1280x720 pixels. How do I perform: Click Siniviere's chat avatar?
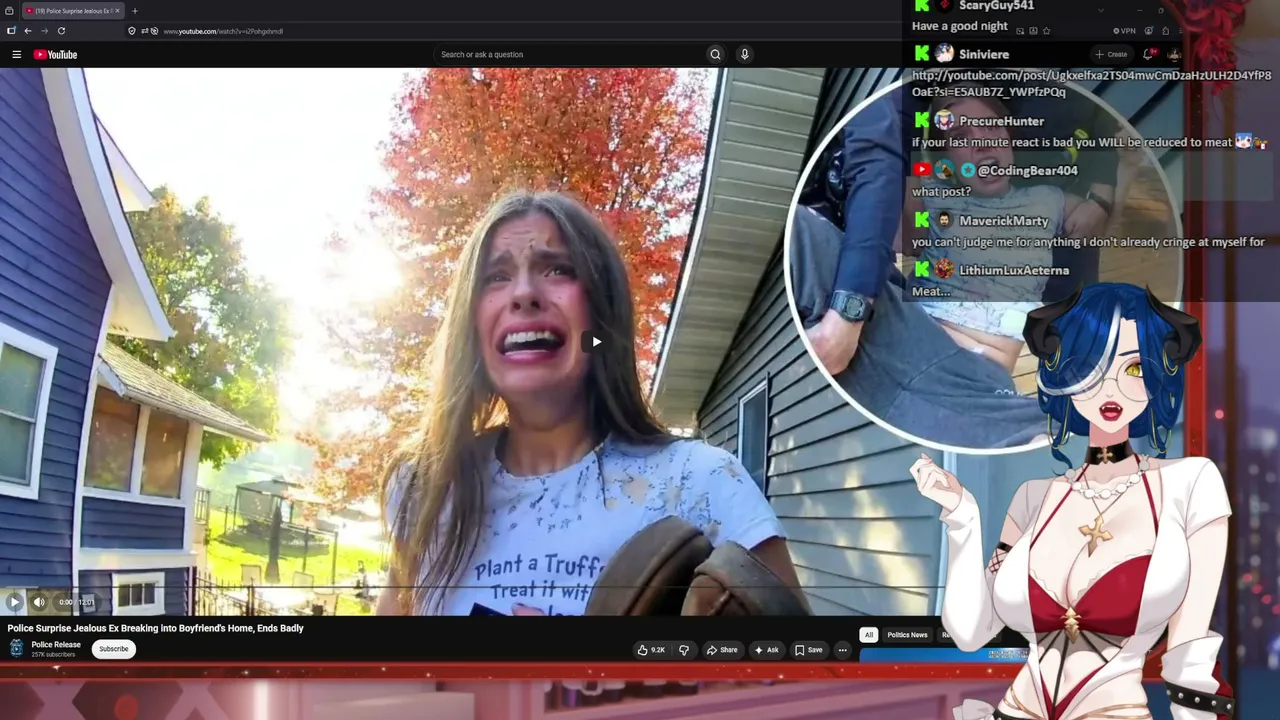pos(944,54)
